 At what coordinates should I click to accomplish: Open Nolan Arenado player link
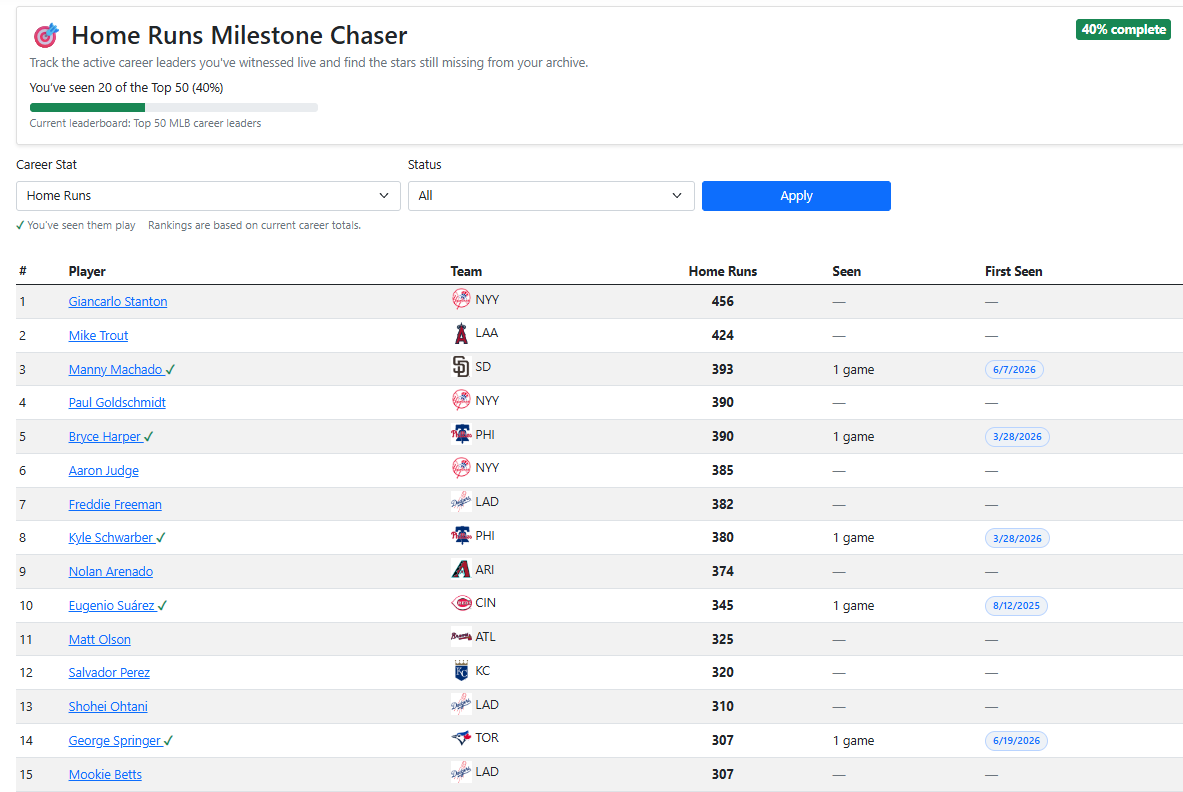pyautogui.click(x=111, y=572)
